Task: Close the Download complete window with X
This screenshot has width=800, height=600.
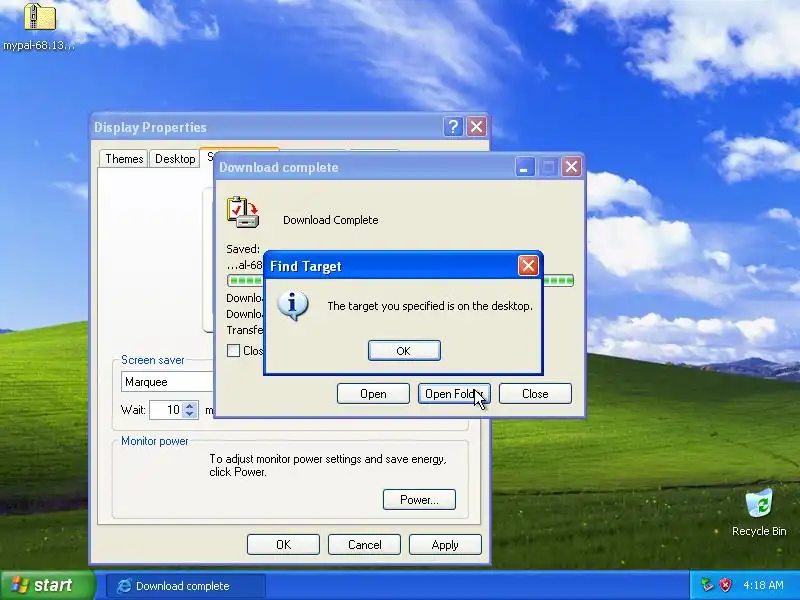Action: (x=571, y=167)
